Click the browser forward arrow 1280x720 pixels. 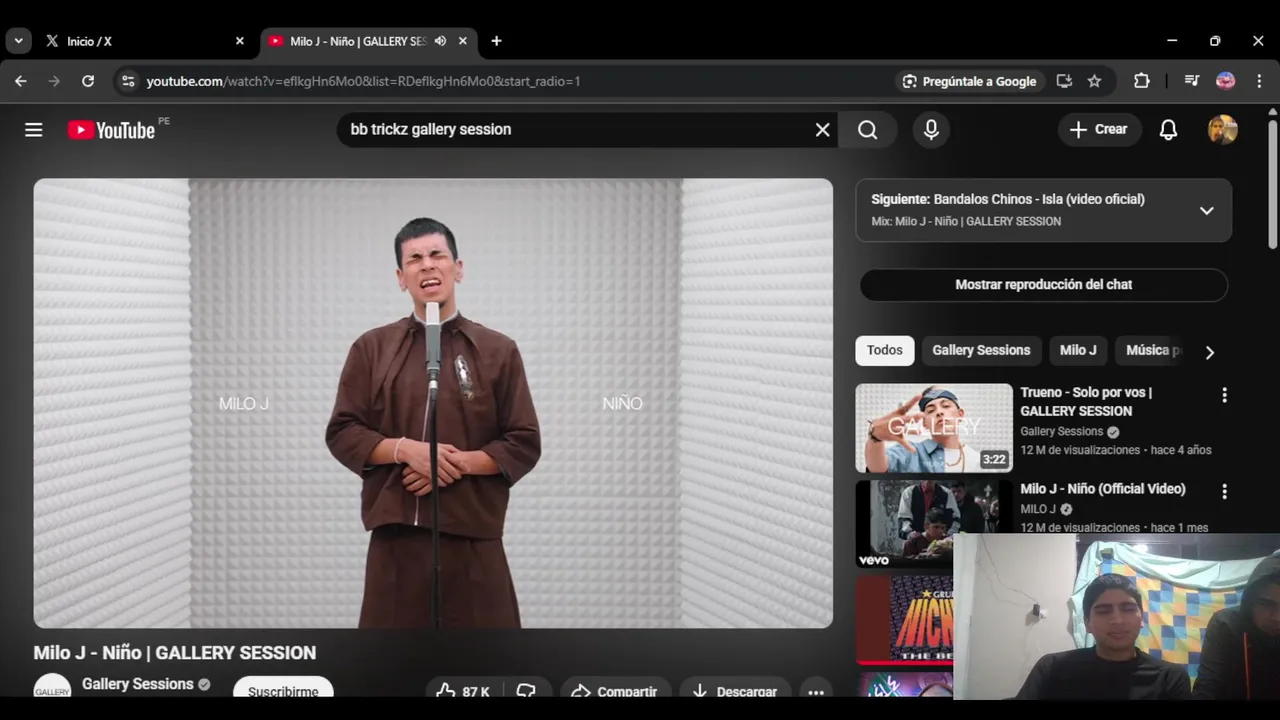54,81
